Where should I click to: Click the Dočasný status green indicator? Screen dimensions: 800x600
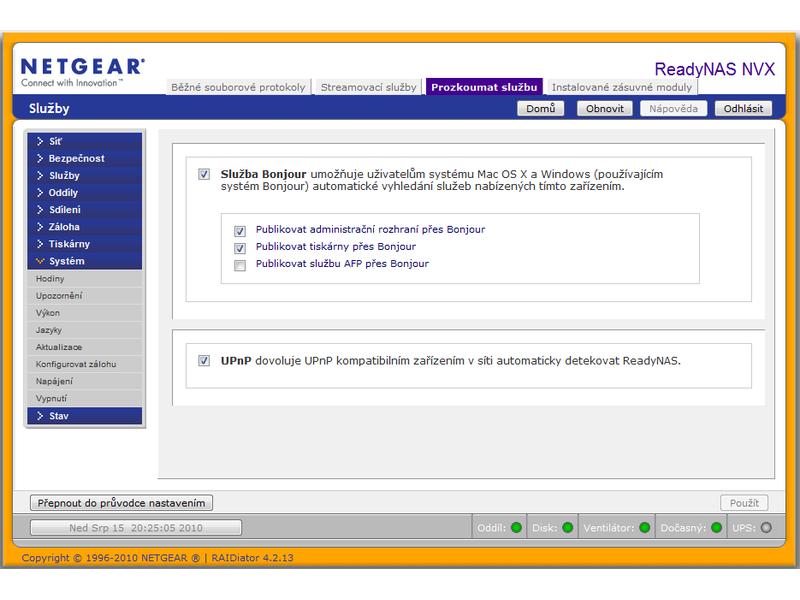pos(716,528)
